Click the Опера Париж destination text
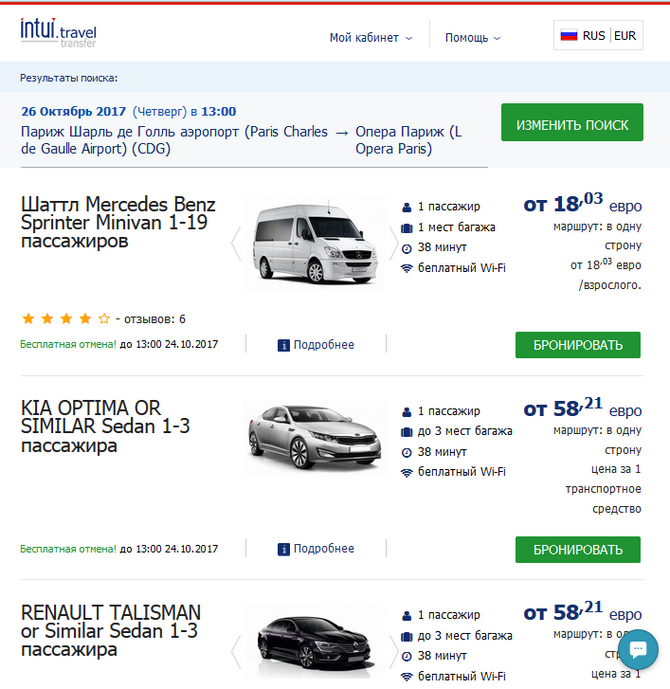The image size is (670, 689). 409,140
